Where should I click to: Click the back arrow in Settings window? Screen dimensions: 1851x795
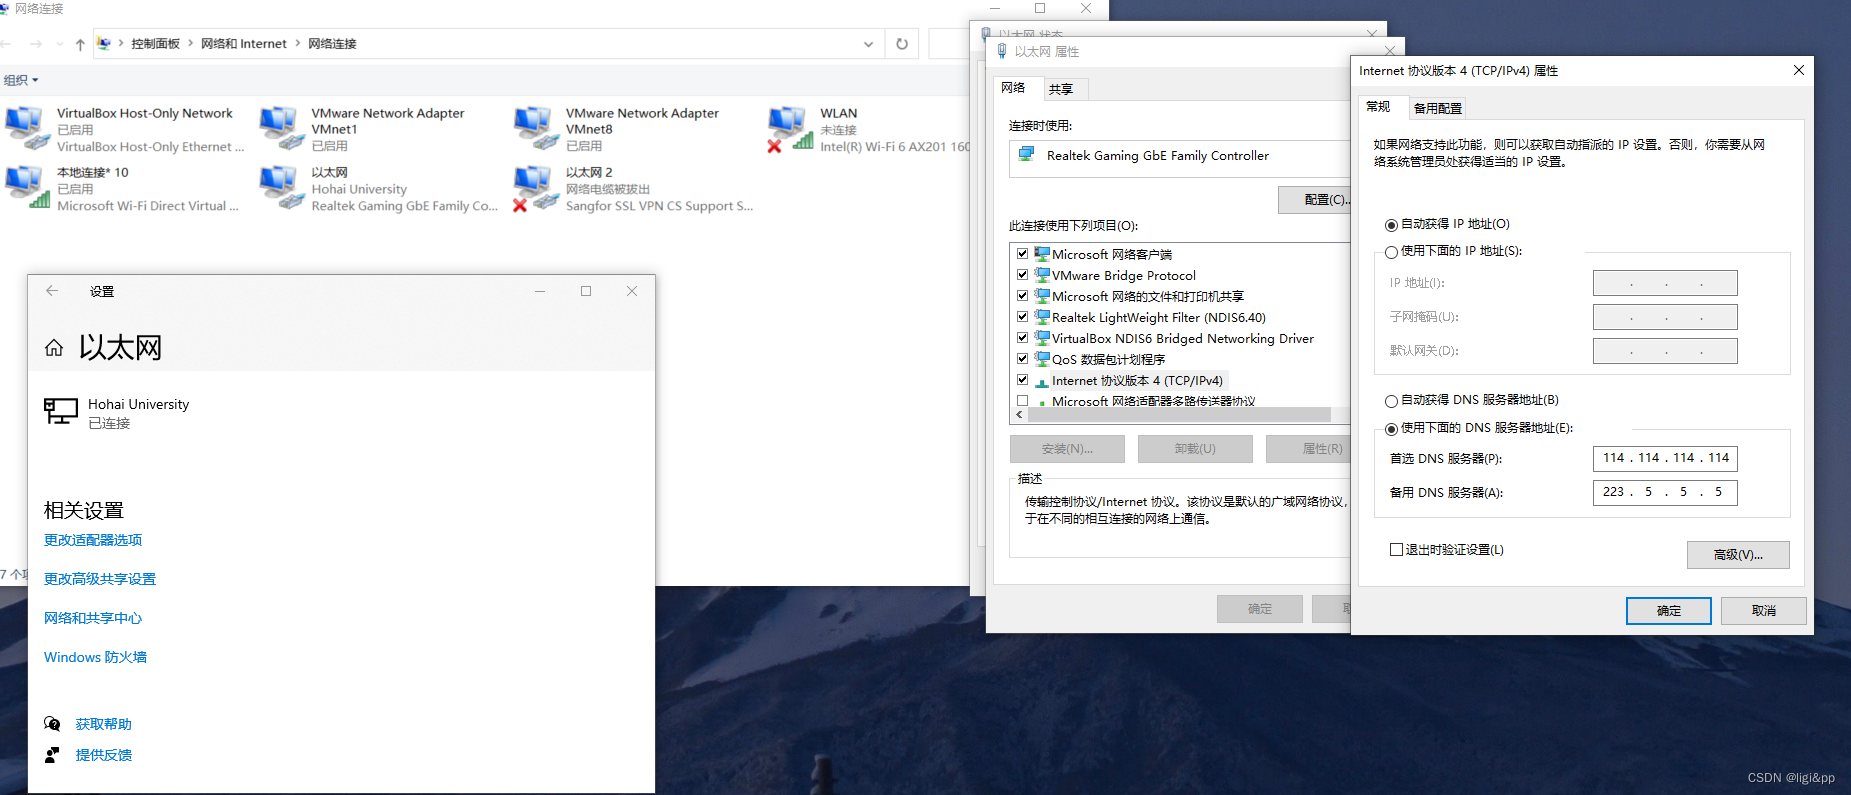click(52, 291)
